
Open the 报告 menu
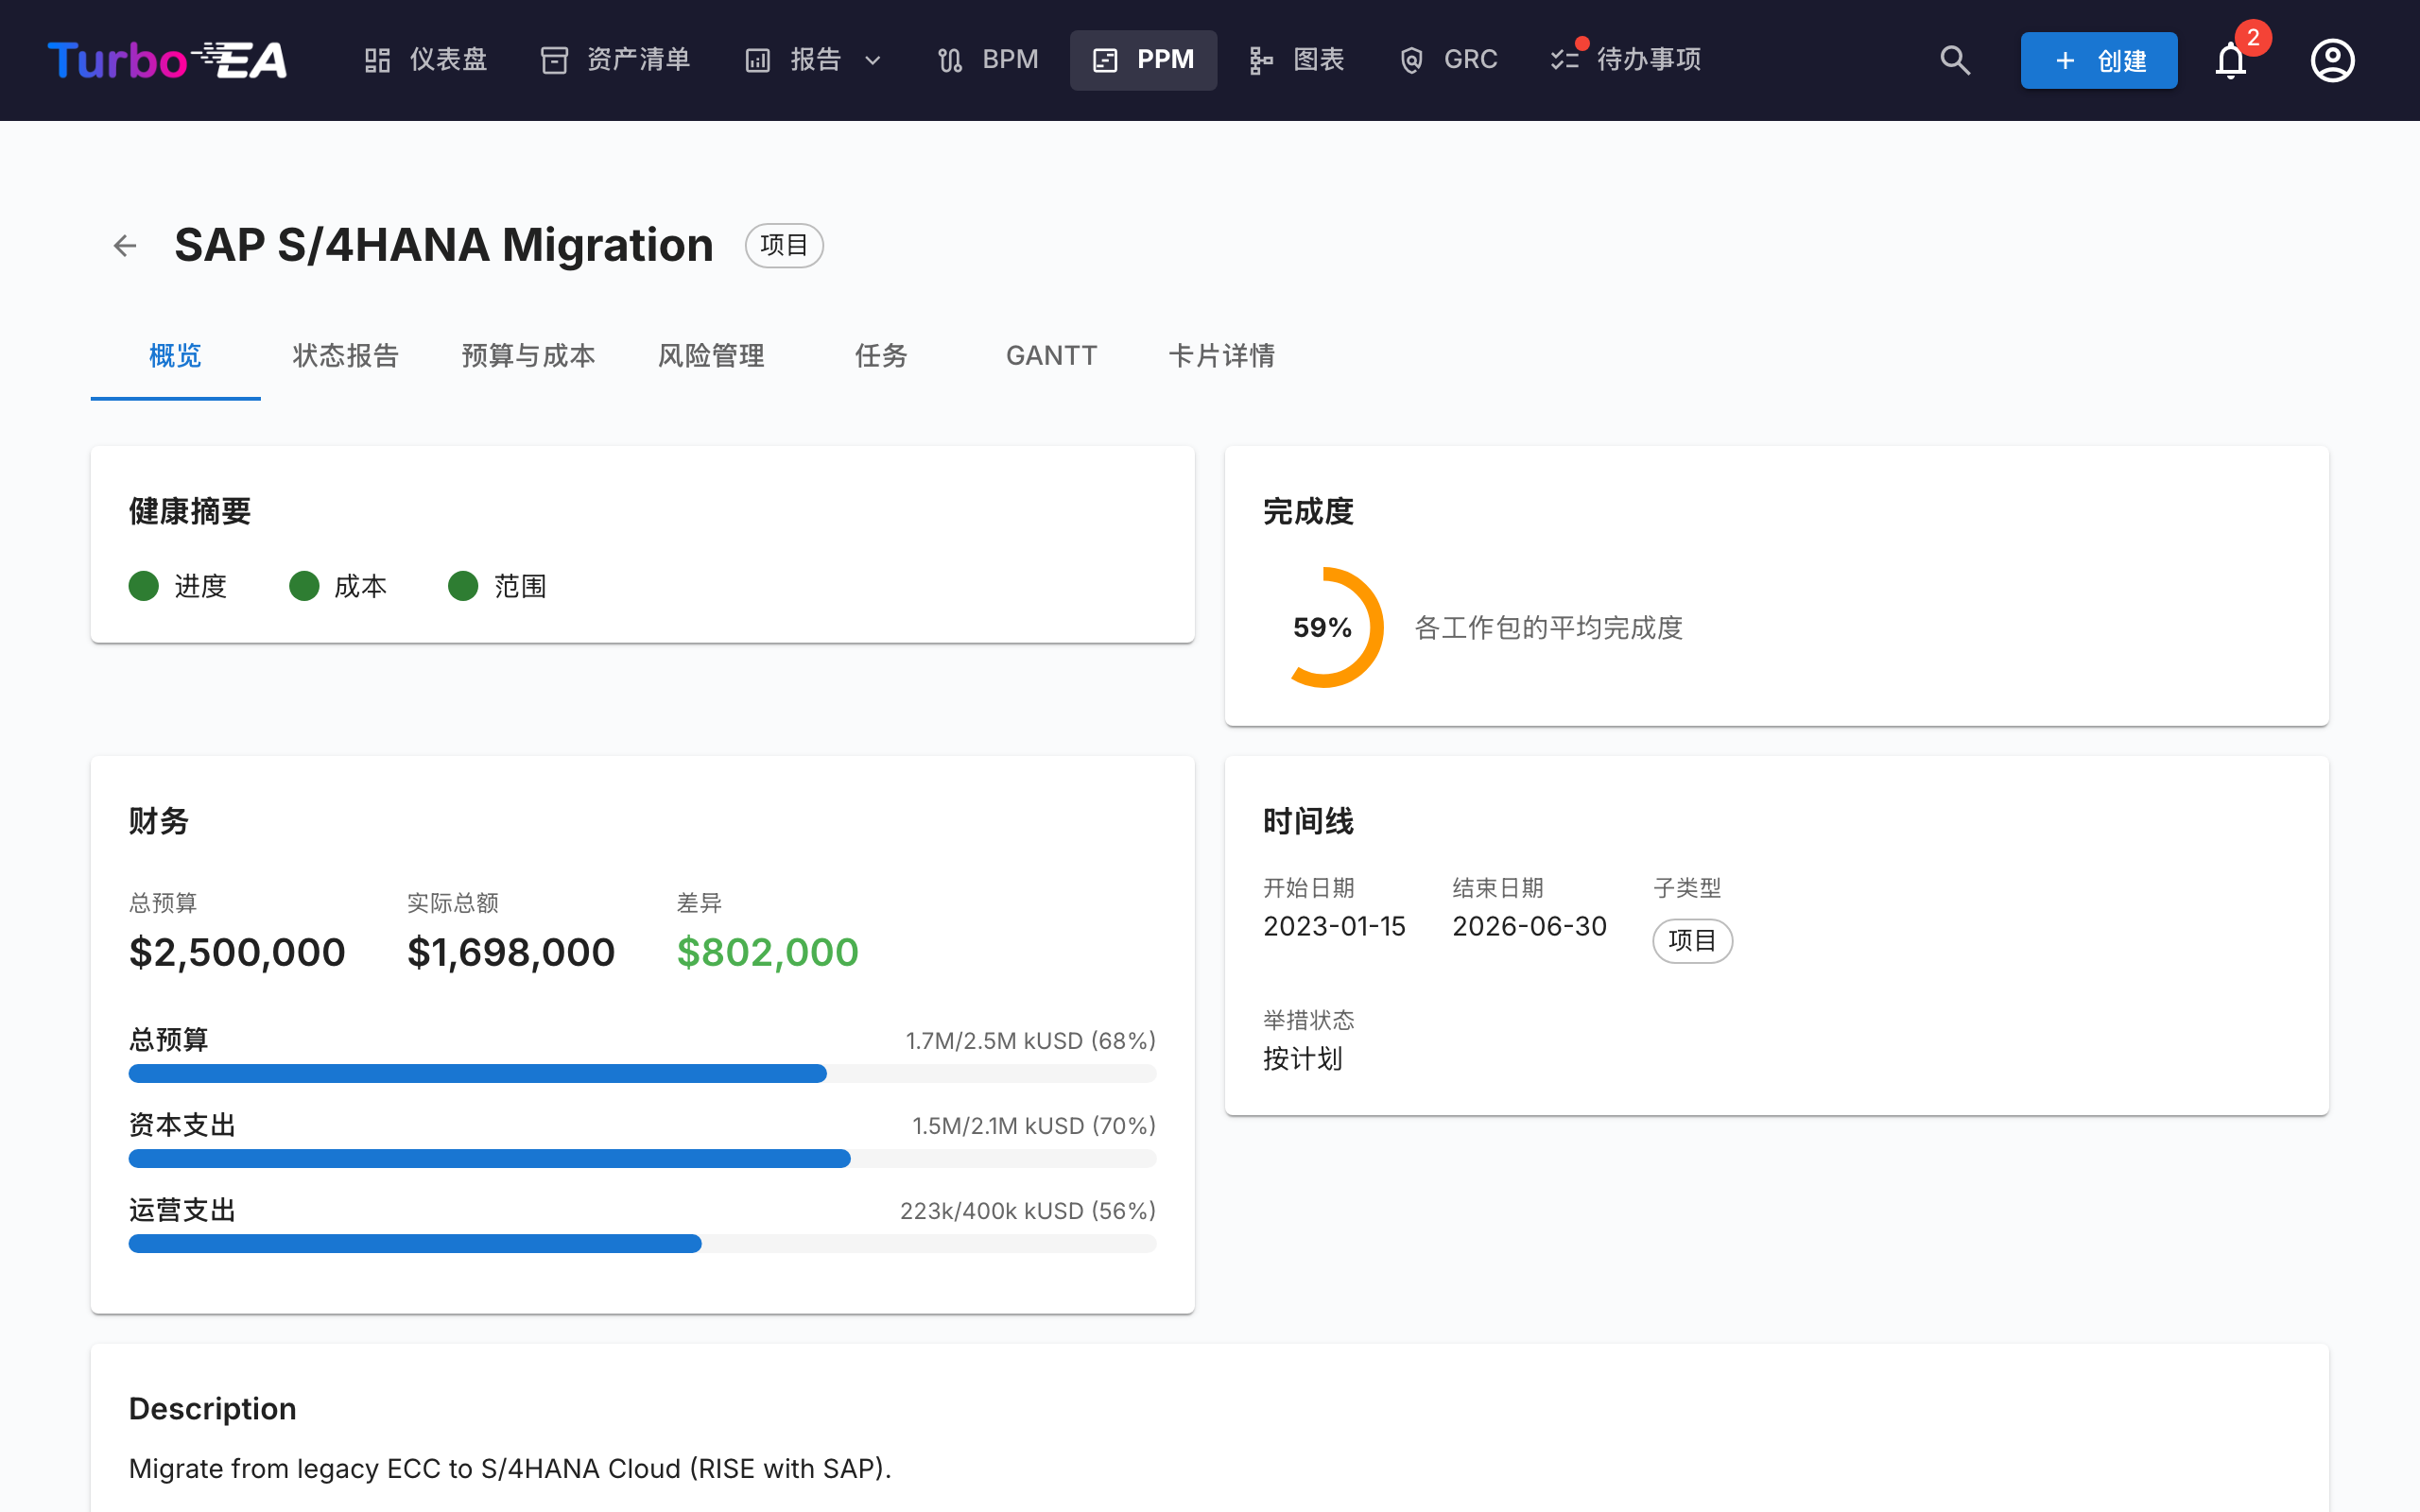click(815, 60)
